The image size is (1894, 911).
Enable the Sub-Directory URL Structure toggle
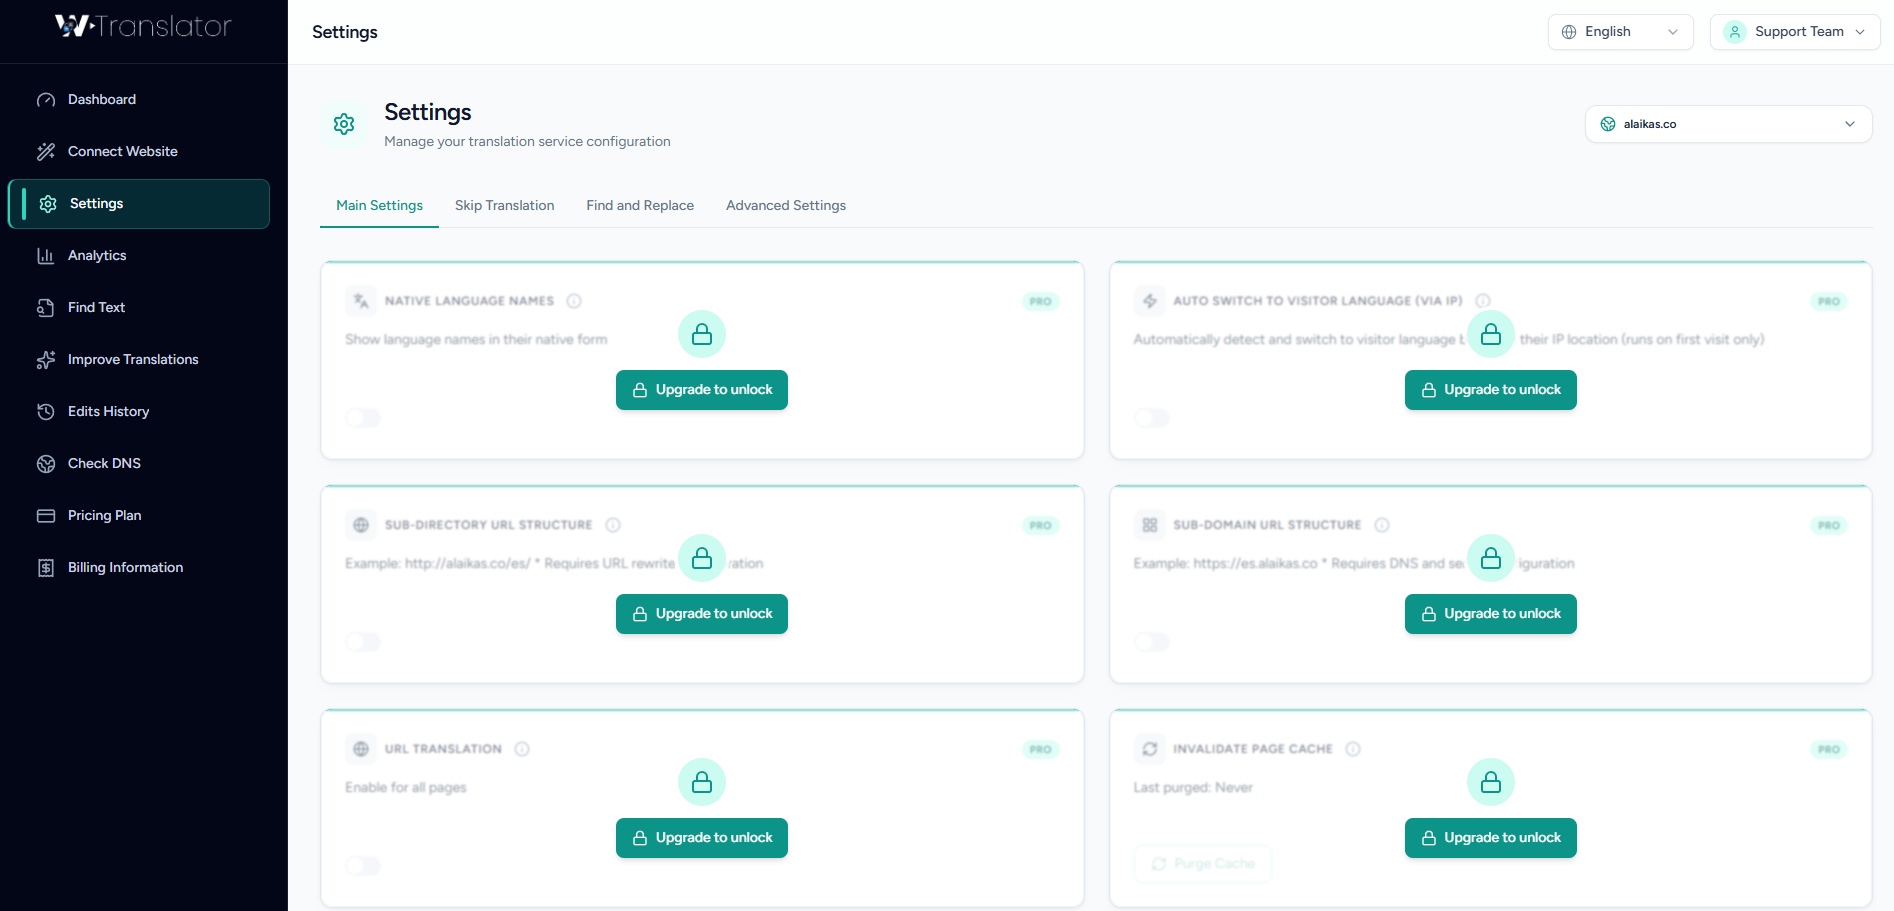point(362,642)
